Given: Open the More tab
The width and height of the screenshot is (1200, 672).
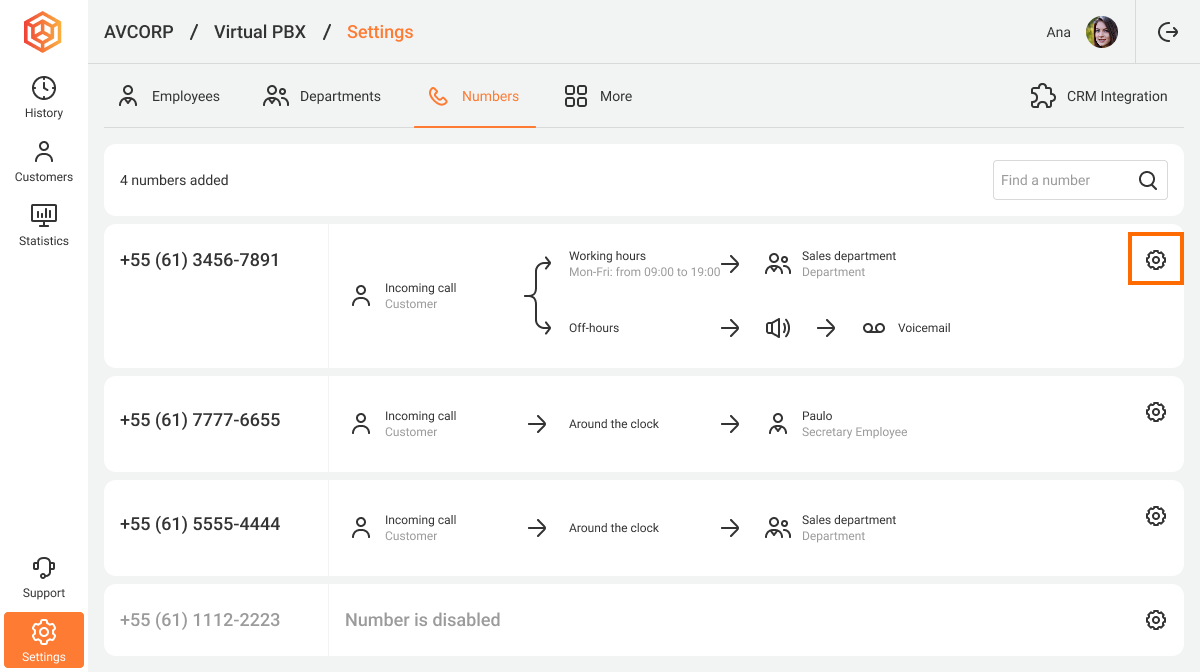Looking at the screenshot, I should 598,96.
